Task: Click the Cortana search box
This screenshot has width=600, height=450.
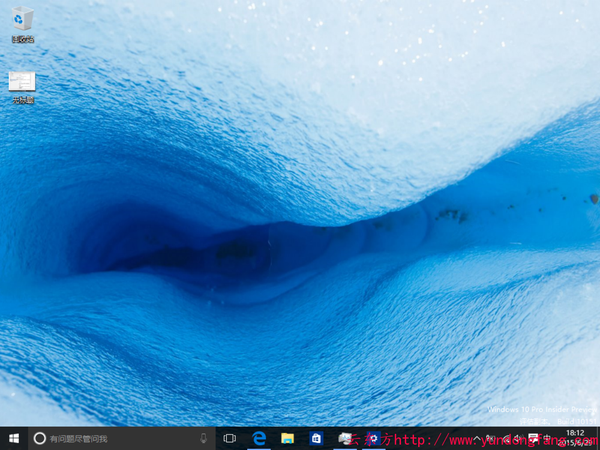Action: pyautogui.click(x=122, y=439)
